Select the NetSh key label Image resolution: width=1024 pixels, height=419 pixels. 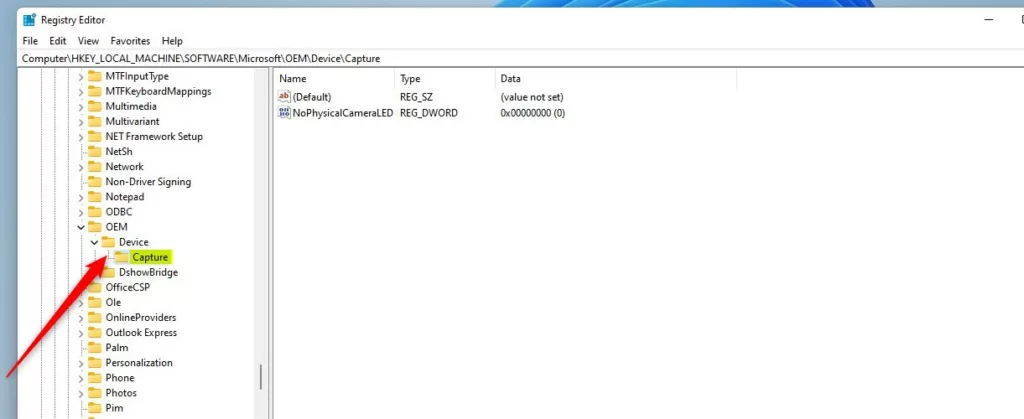click(x=119, y=151)
